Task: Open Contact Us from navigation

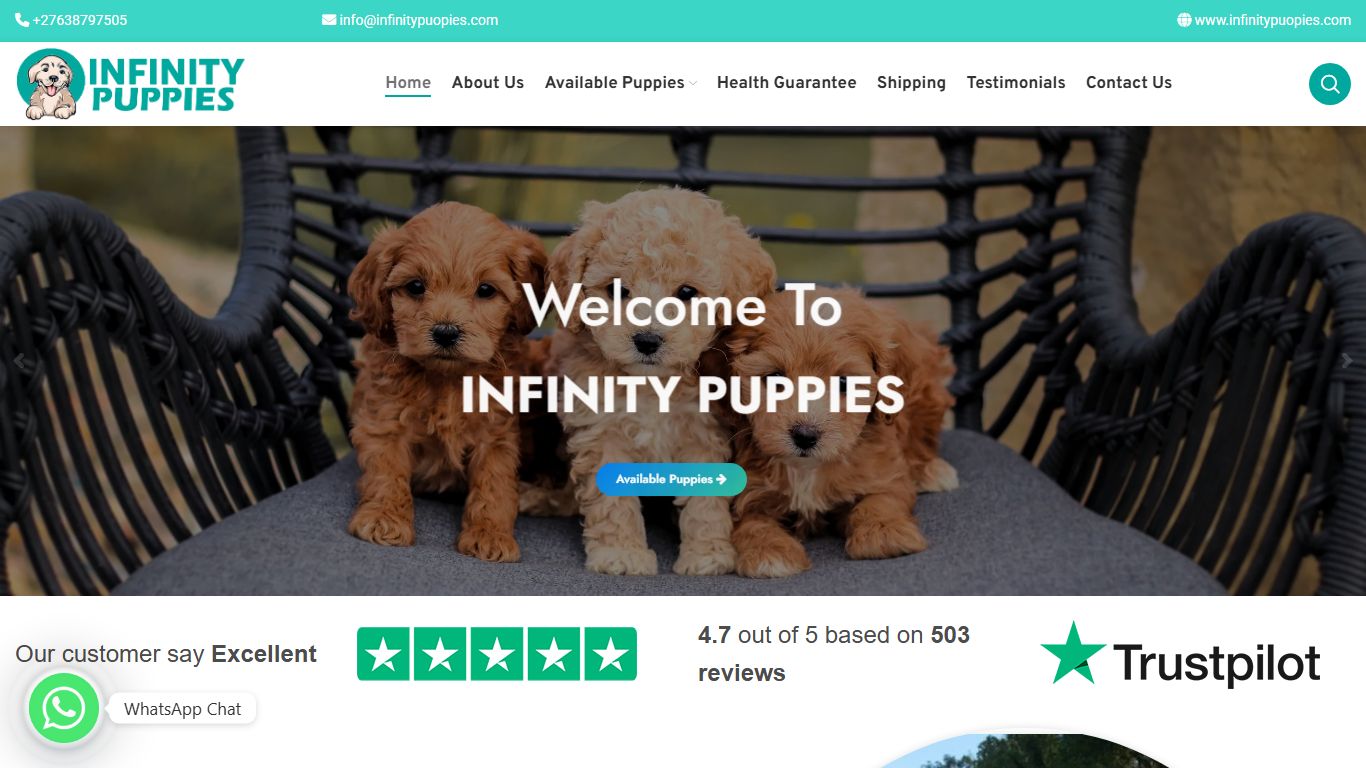Action: point(1129,82)
